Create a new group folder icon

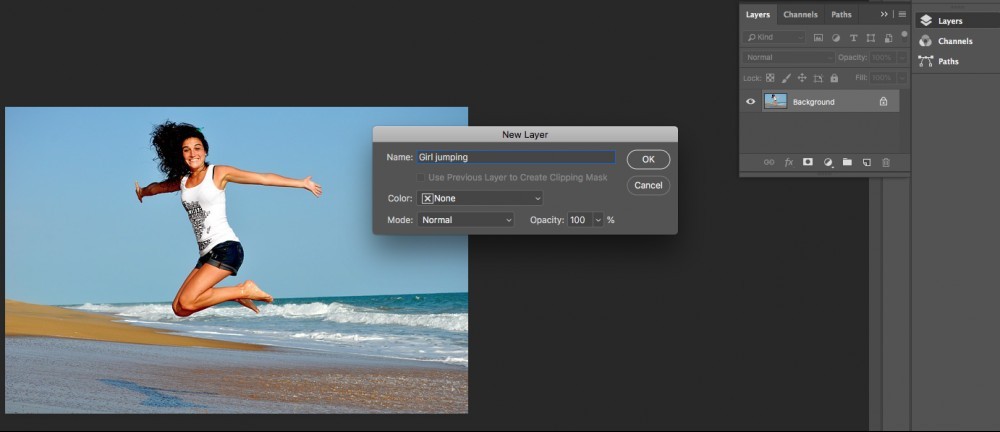(x=847, y=162)
